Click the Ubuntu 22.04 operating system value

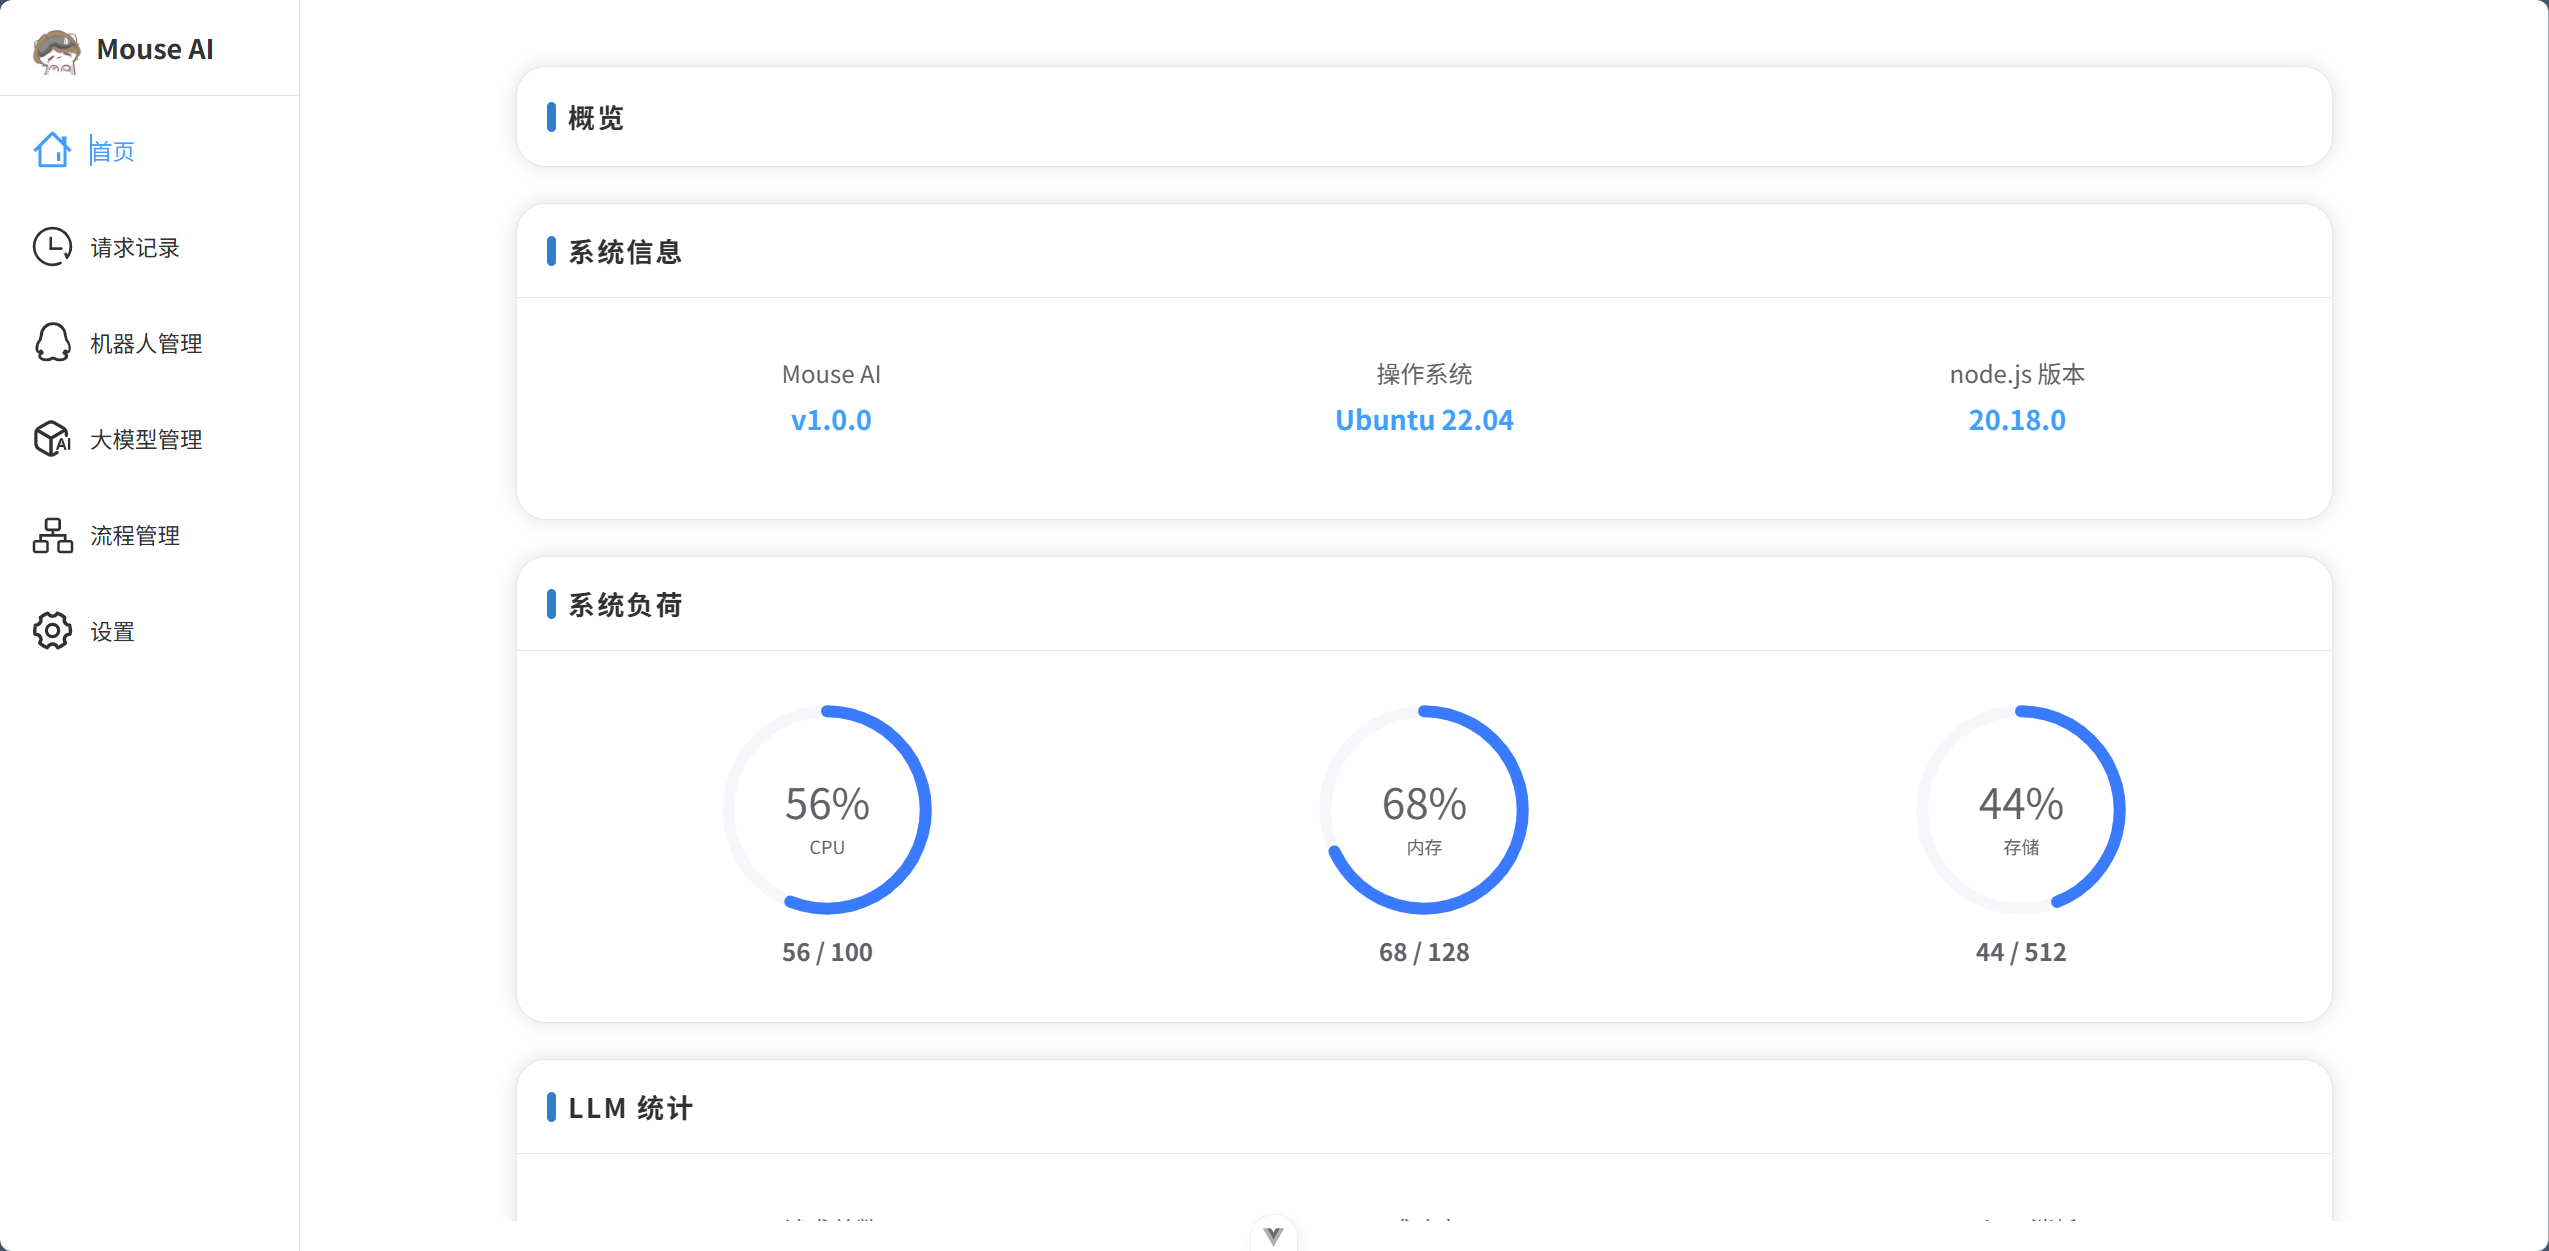click(1424, 420)
